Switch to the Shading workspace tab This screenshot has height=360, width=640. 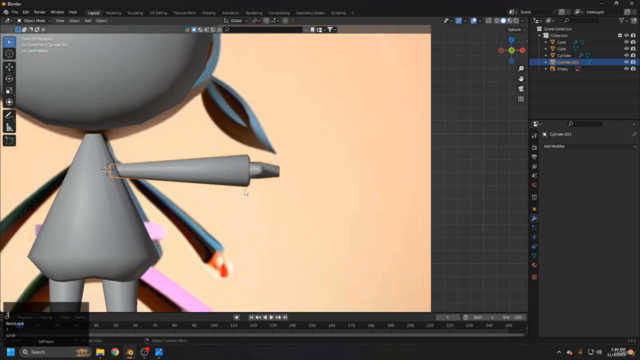point(209,13)
